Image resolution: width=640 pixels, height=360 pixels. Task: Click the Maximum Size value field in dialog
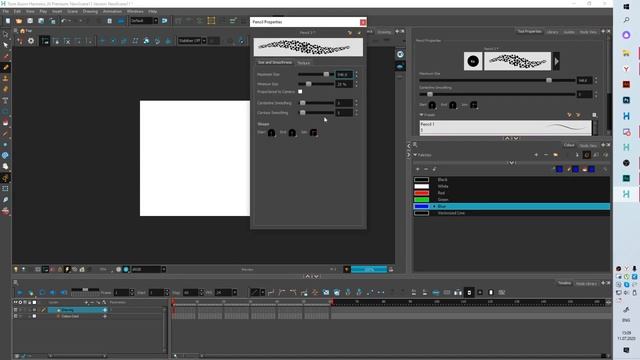click(x=344, y=75)
